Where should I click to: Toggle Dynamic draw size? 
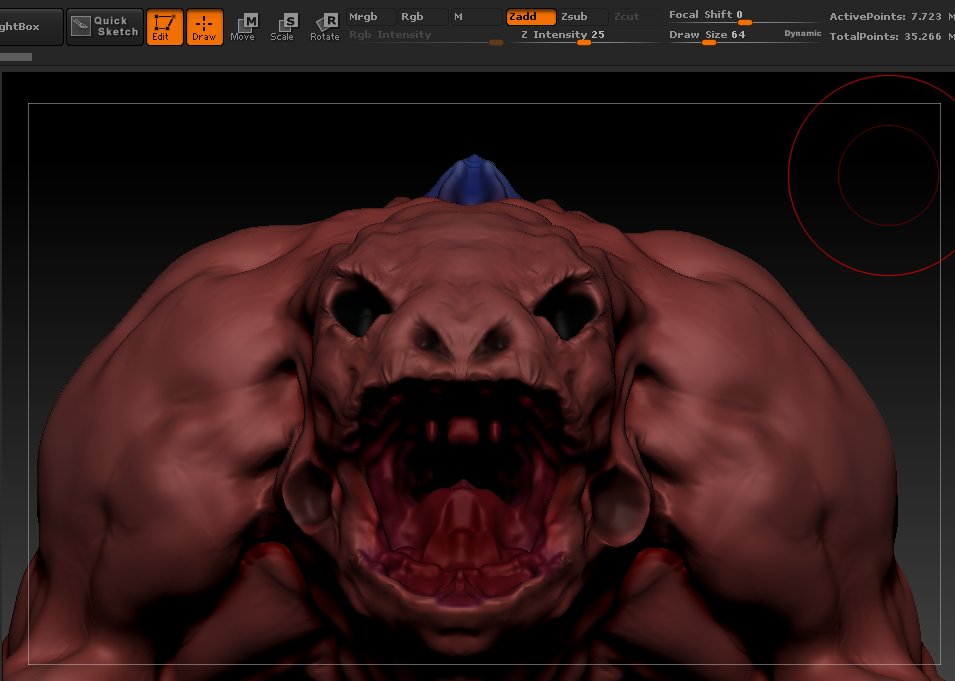click(803, 34)
